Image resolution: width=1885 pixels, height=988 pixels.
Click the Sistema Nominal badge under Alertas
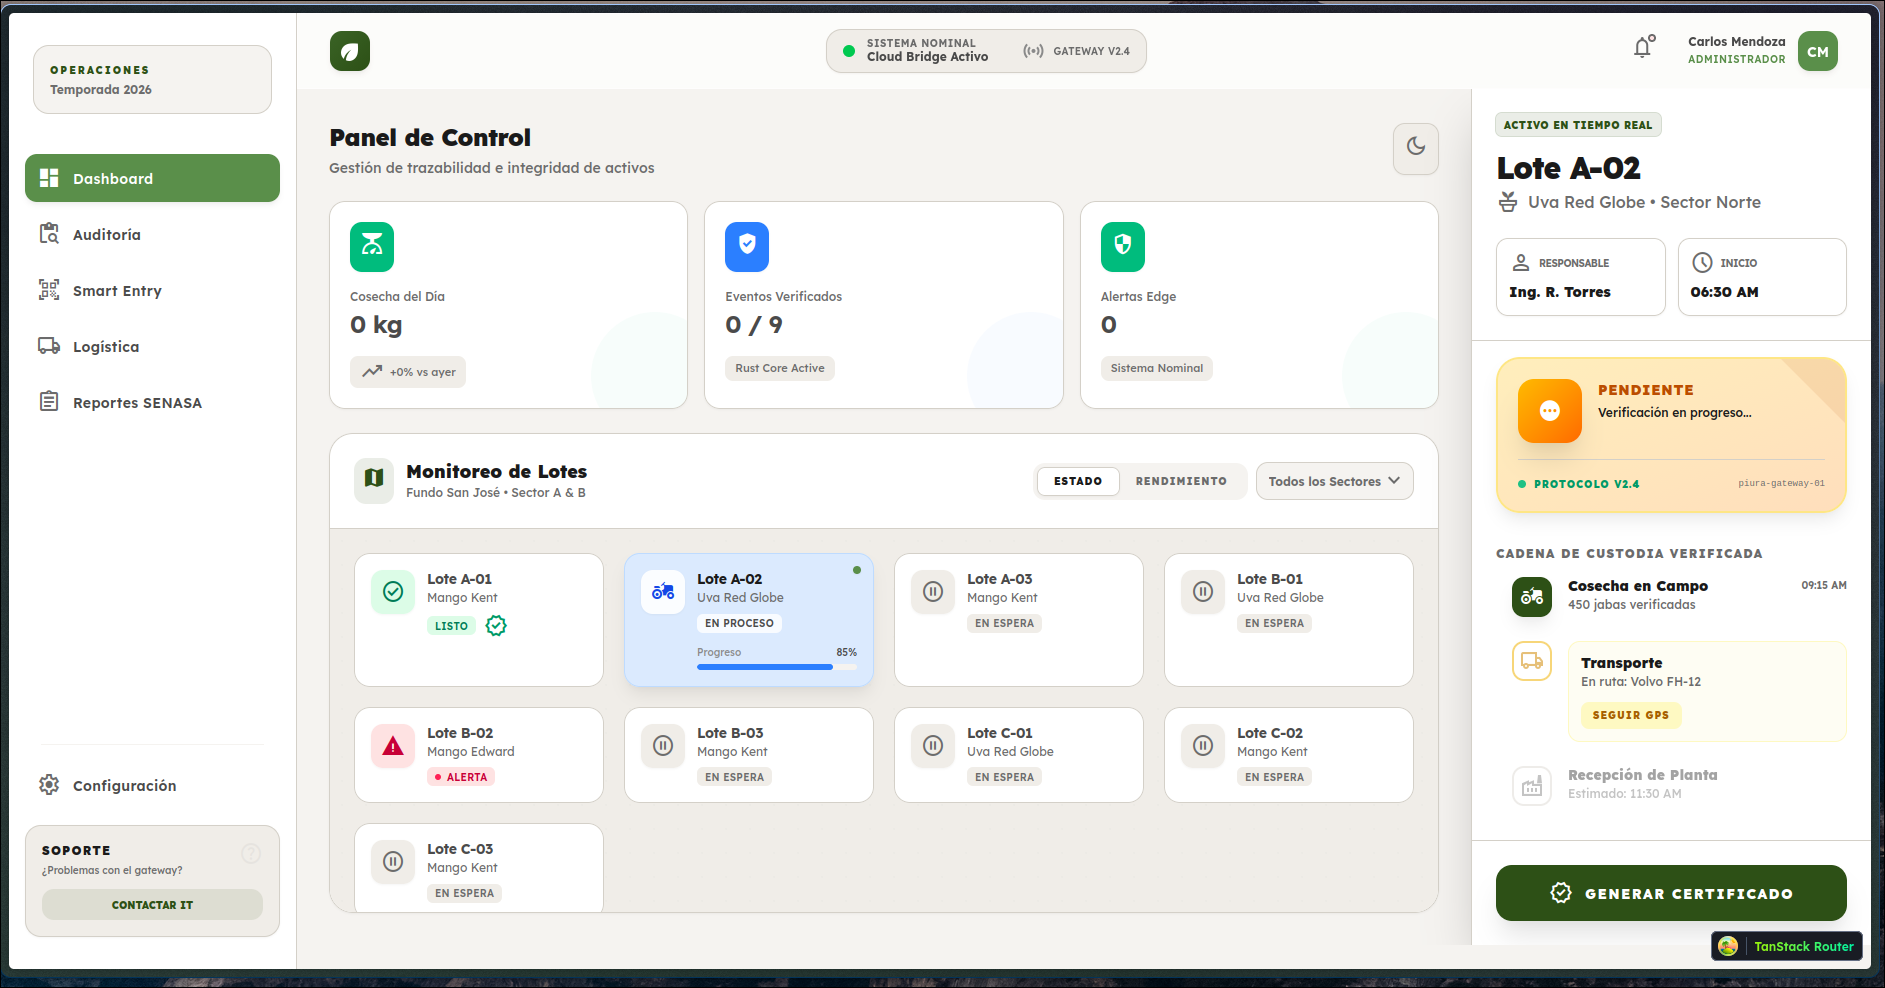(1157, 368)
